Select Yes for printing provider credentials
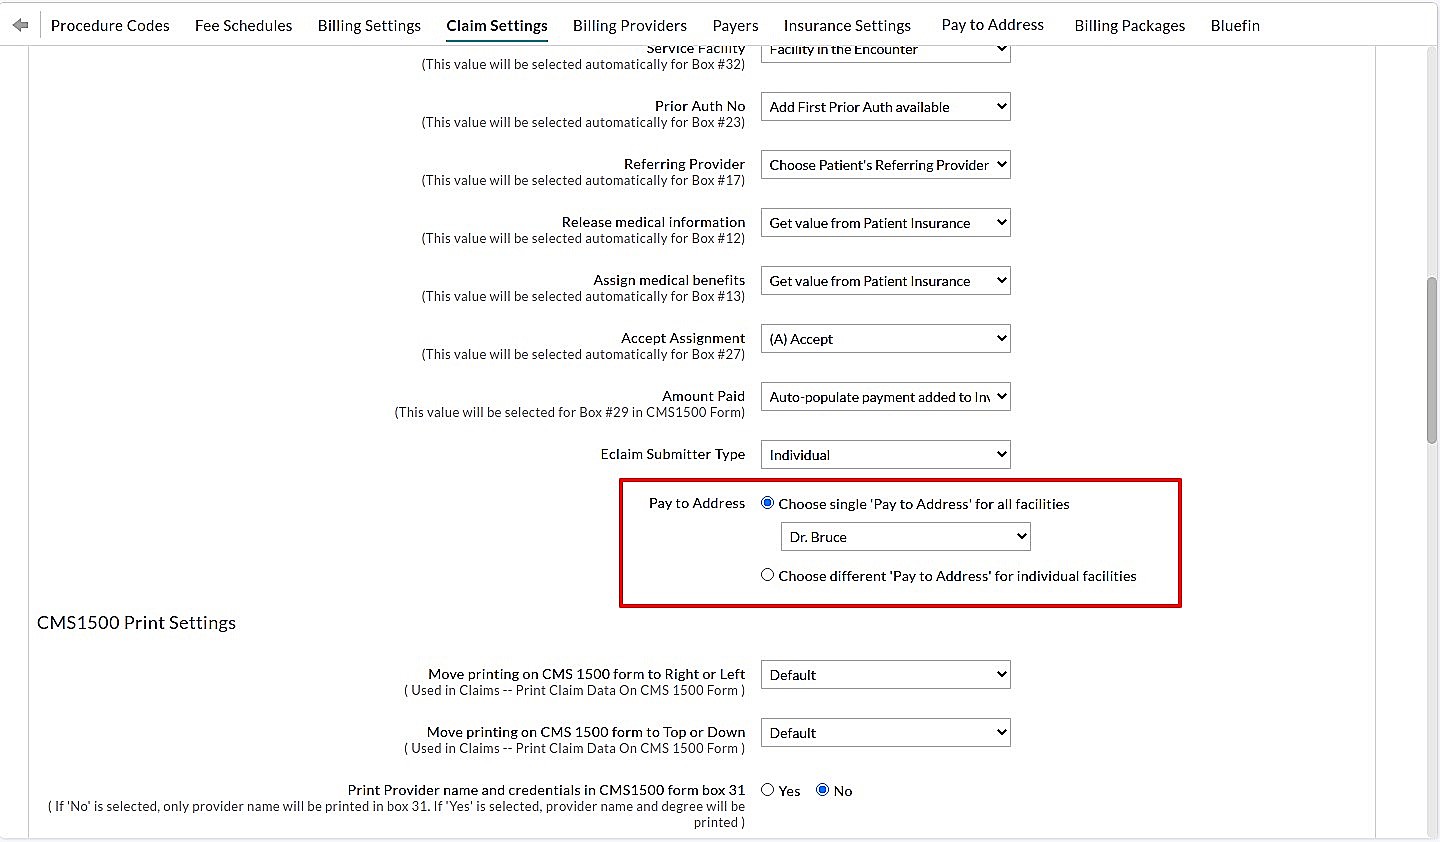The height and width of the screenshot is (842, 1440). pyautogui.click(x=767, y=789)
